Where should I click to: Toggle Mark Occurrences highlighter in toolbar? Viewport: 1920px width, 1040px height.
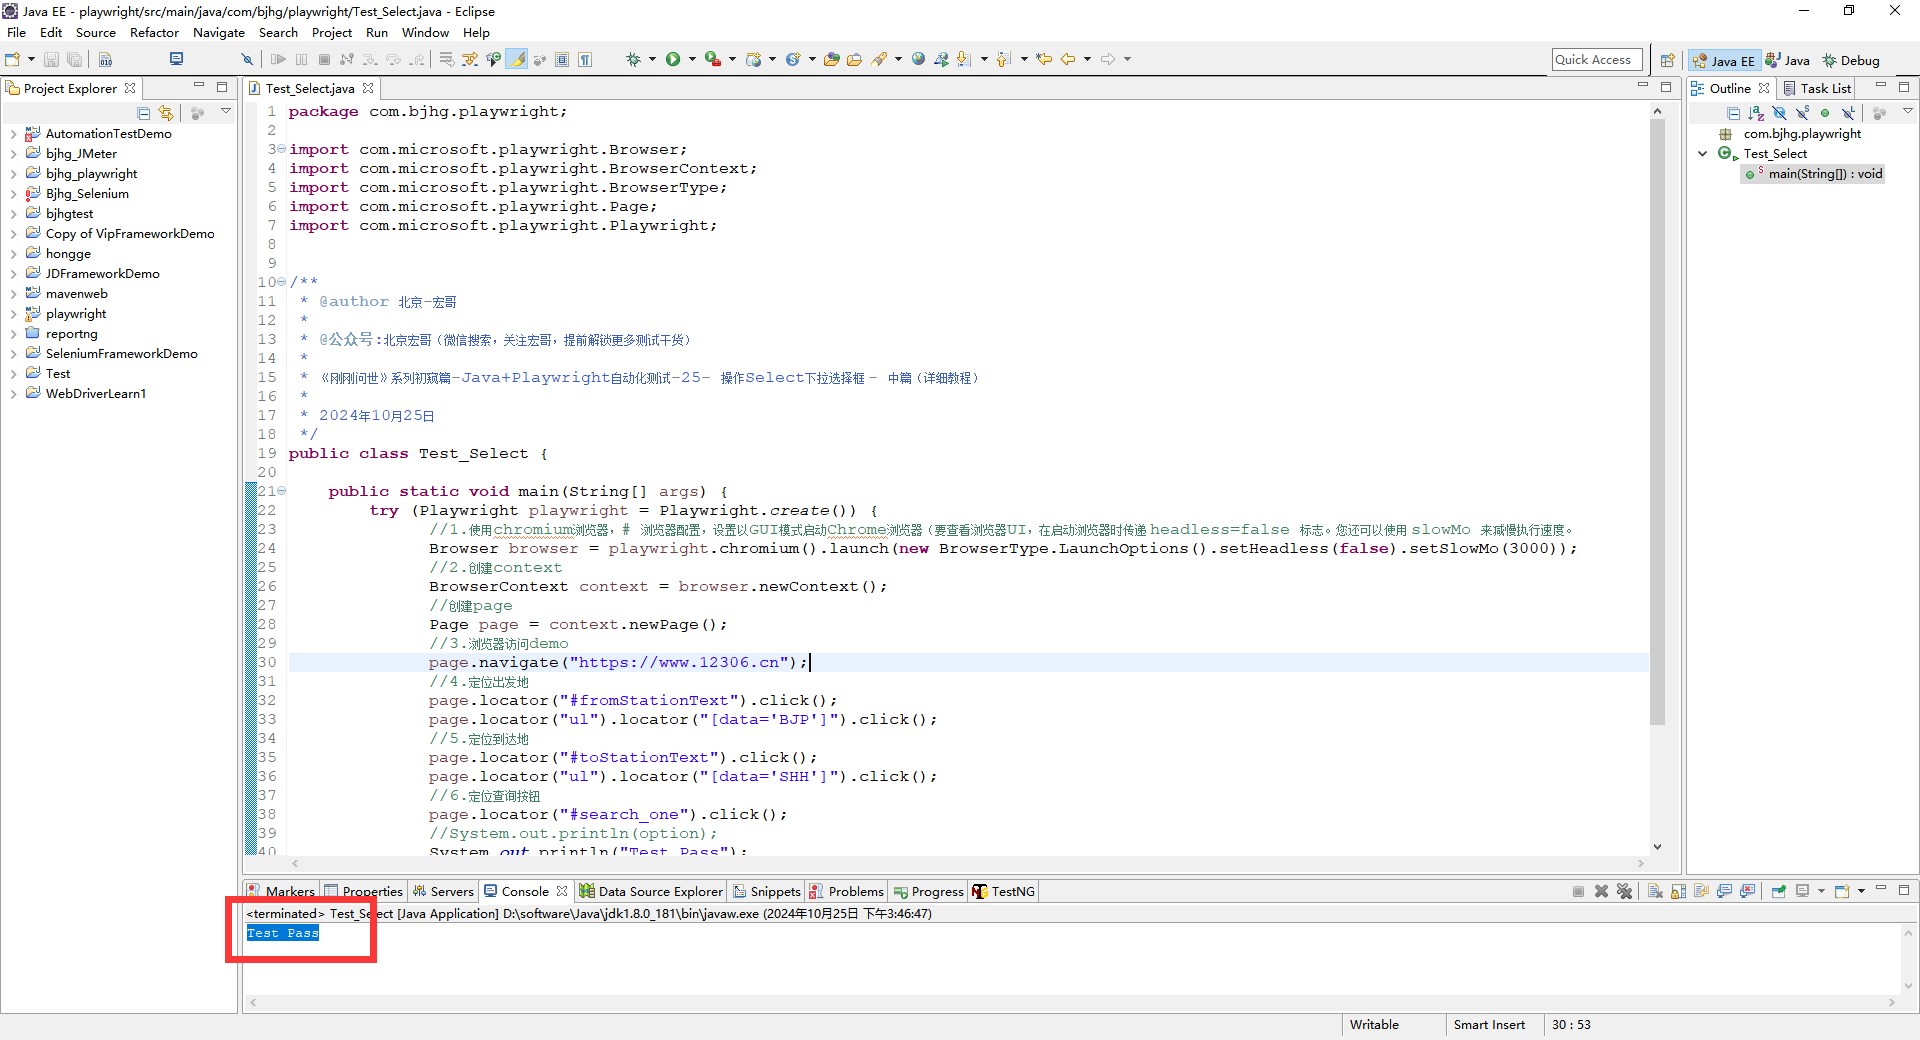[517, 60]
